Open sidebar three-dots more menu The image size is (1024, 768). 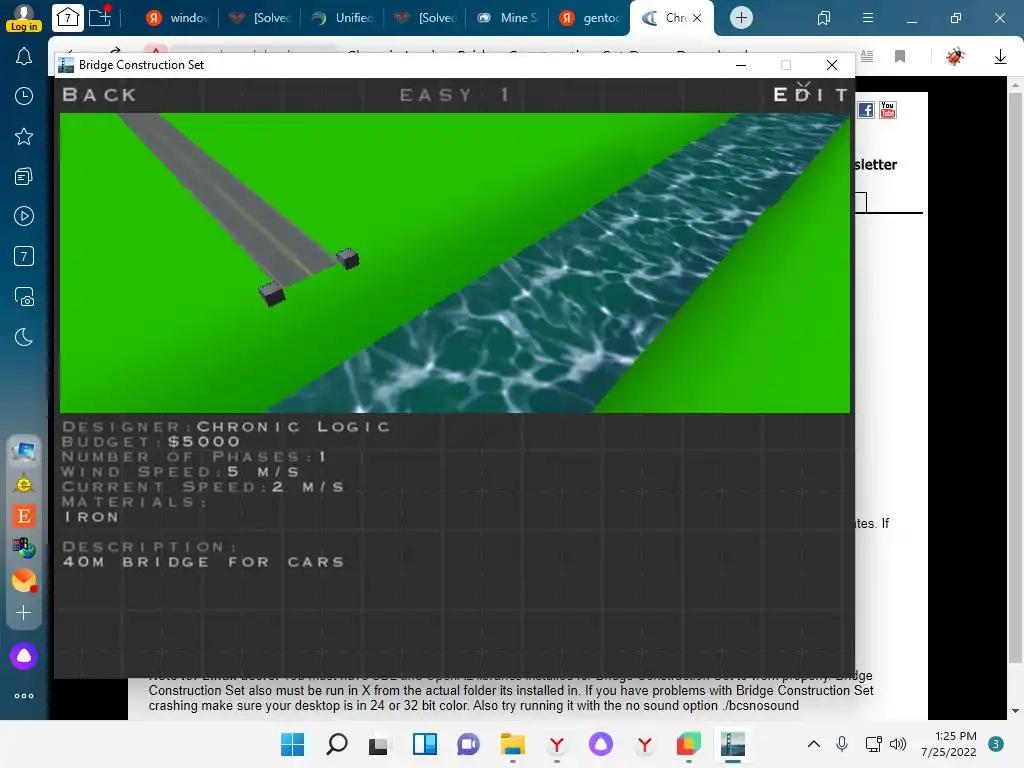point(24,696)
